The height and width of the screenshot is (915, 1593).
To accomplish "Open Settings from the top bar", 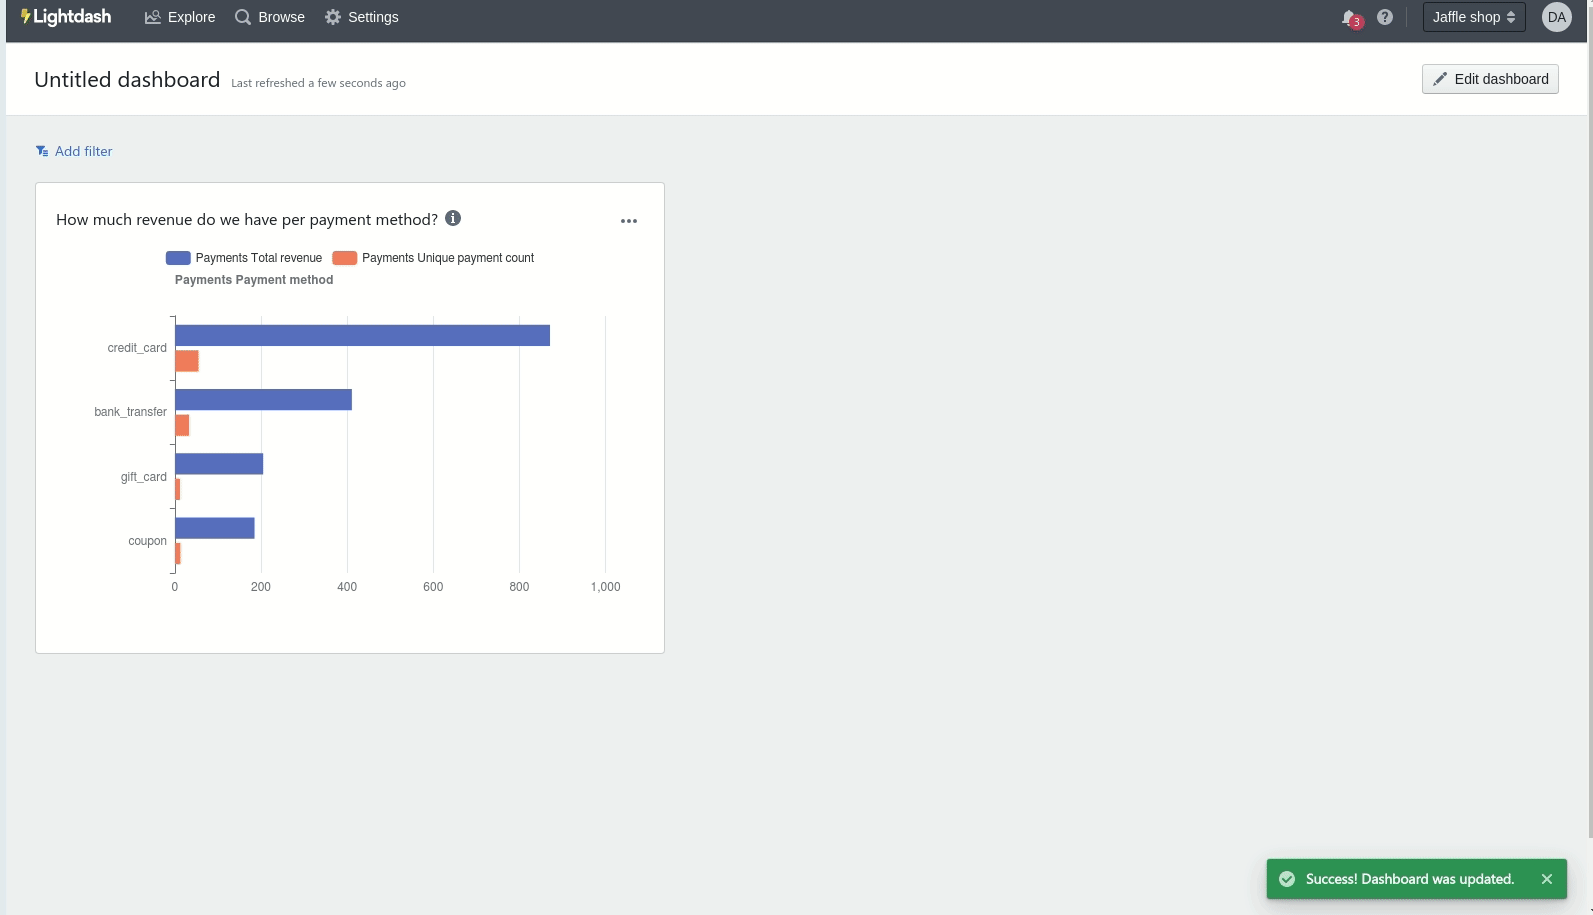I will [362, 17].
